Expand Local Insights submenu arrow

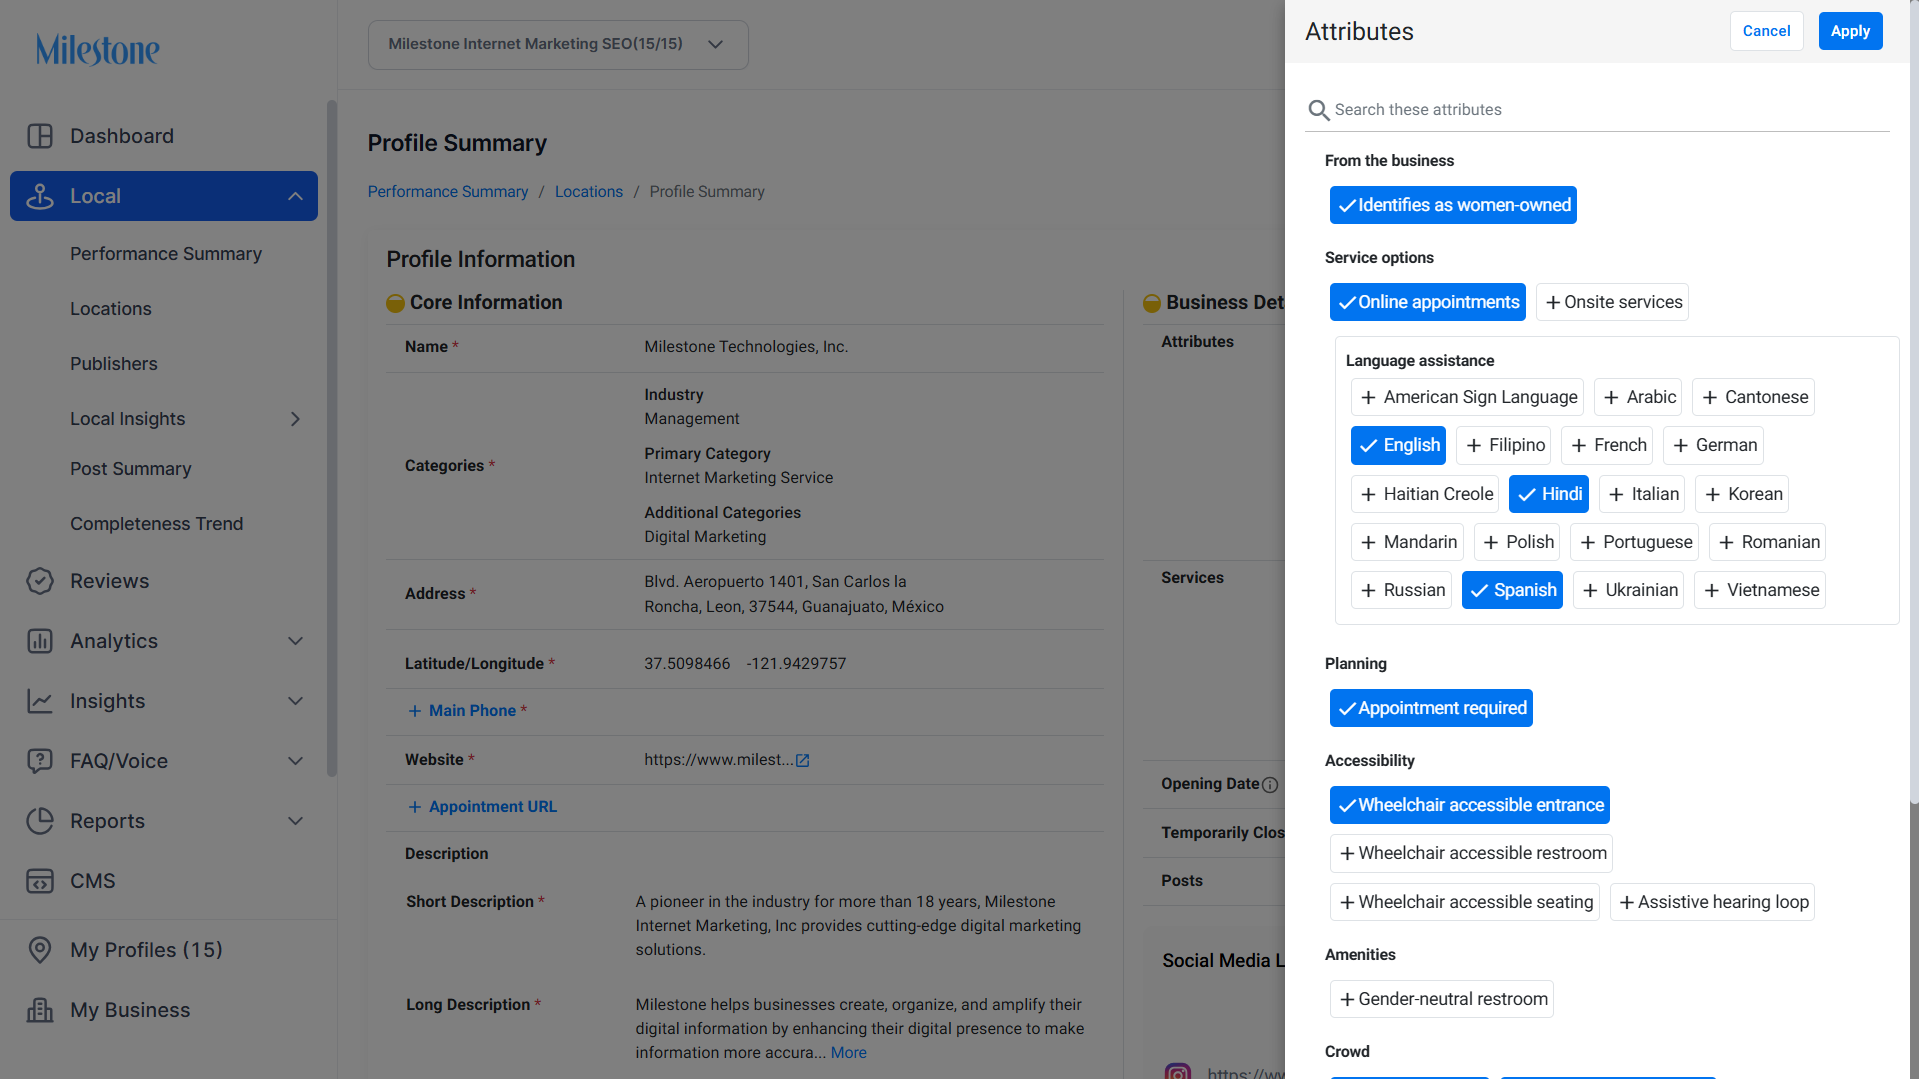(x=295, y=419)
